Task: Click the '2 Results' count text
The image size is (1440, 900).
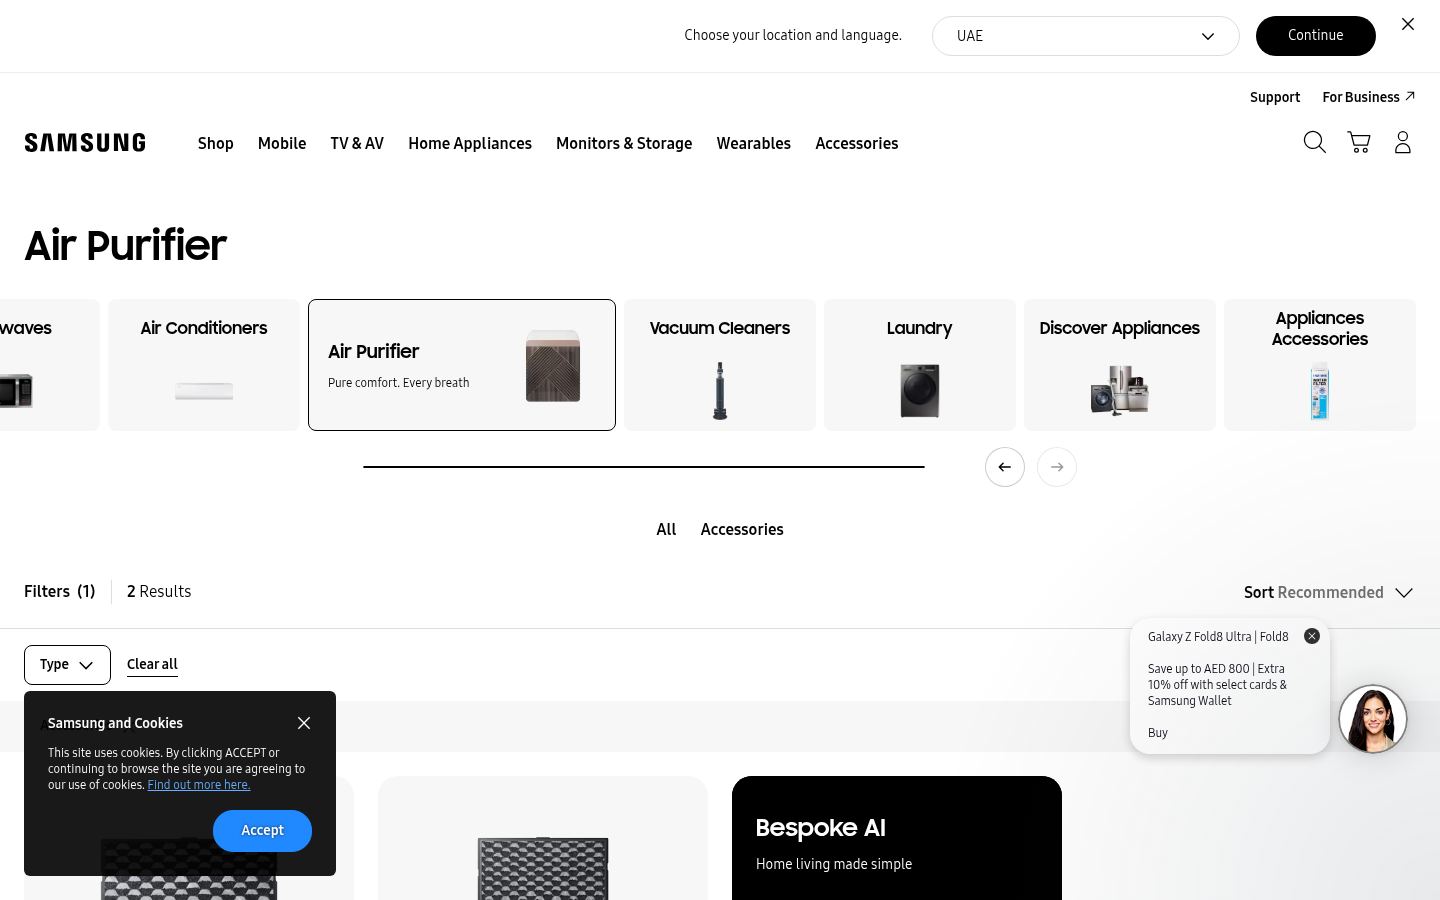Action: [x=159, y=592]
